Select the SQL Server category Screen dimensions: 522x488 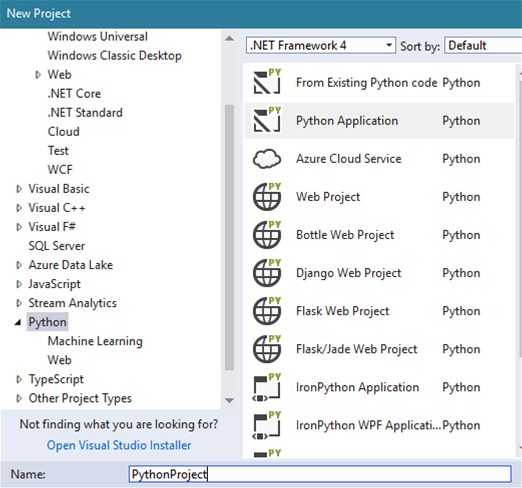57,246
